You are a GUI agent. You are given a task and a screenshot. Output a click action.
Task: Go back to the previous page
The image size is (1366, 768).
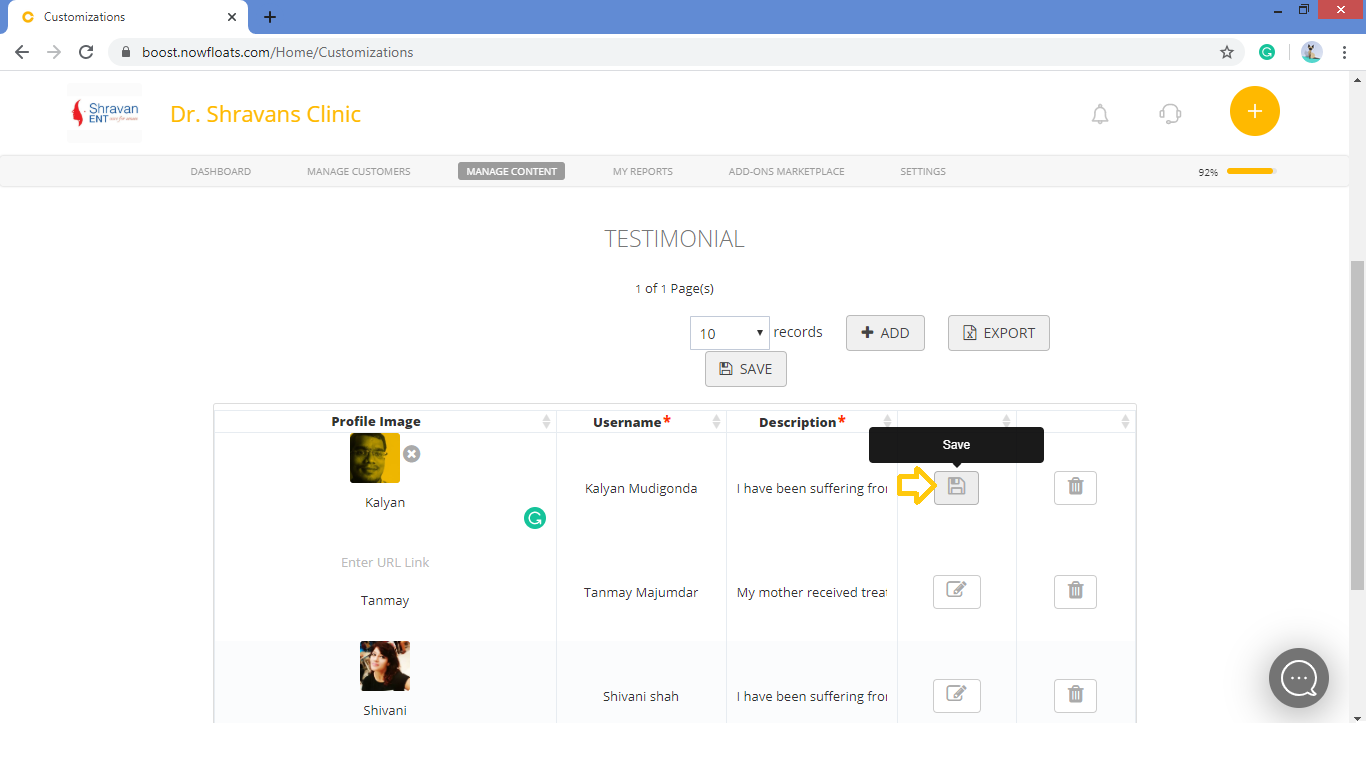[22, 52]
